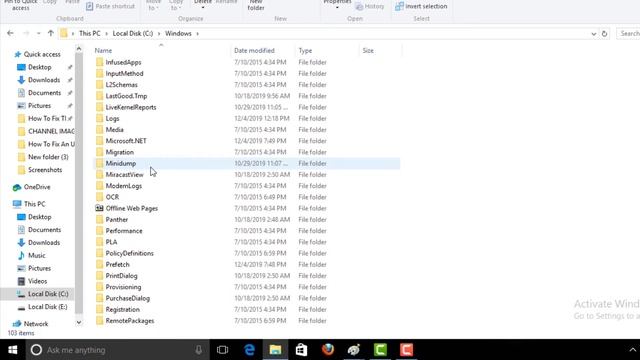Image resolution: width=640 pixels, height=360 pixels.
Task: Click the Windows Start button
Action: (x=13, y=350)
